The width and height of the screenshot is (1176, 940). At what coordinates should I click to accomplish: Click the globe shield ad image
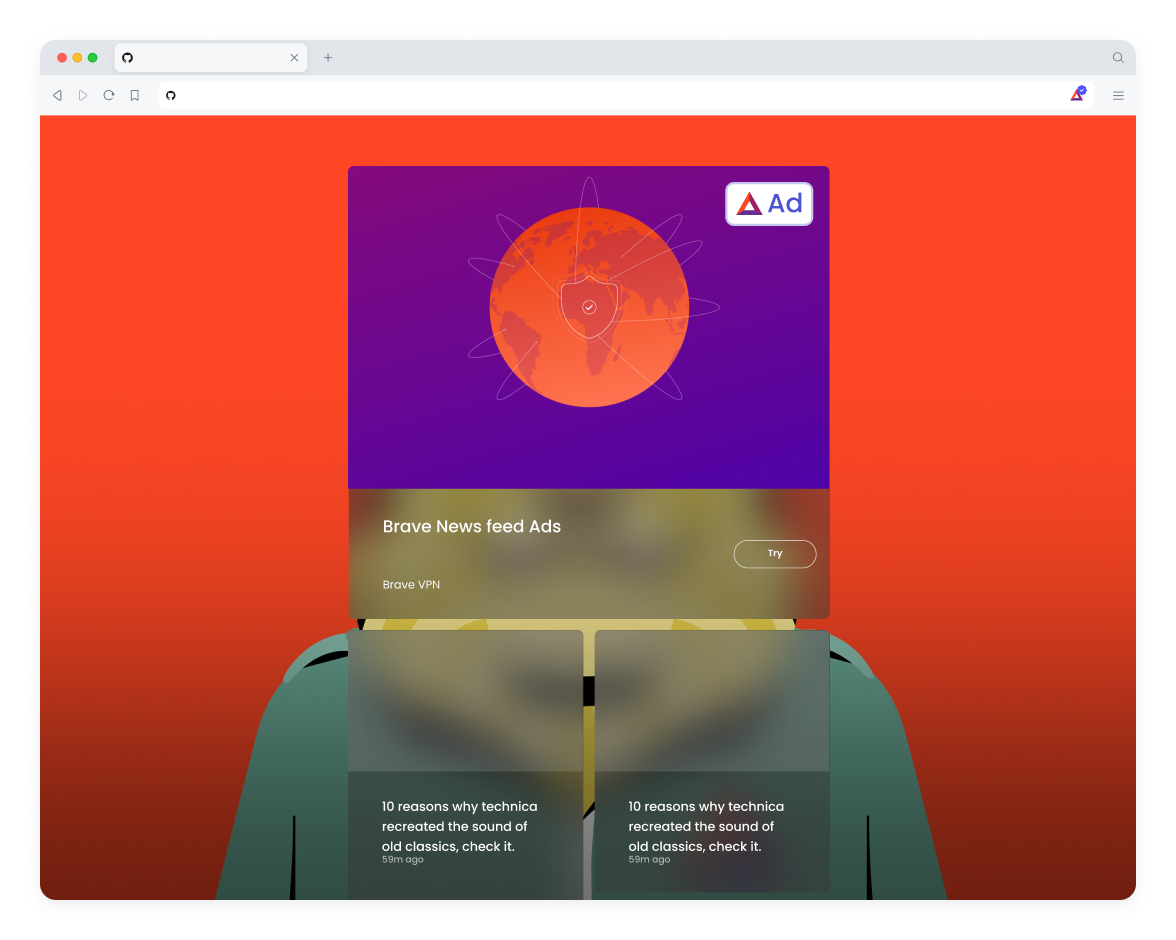coord(589,327)
